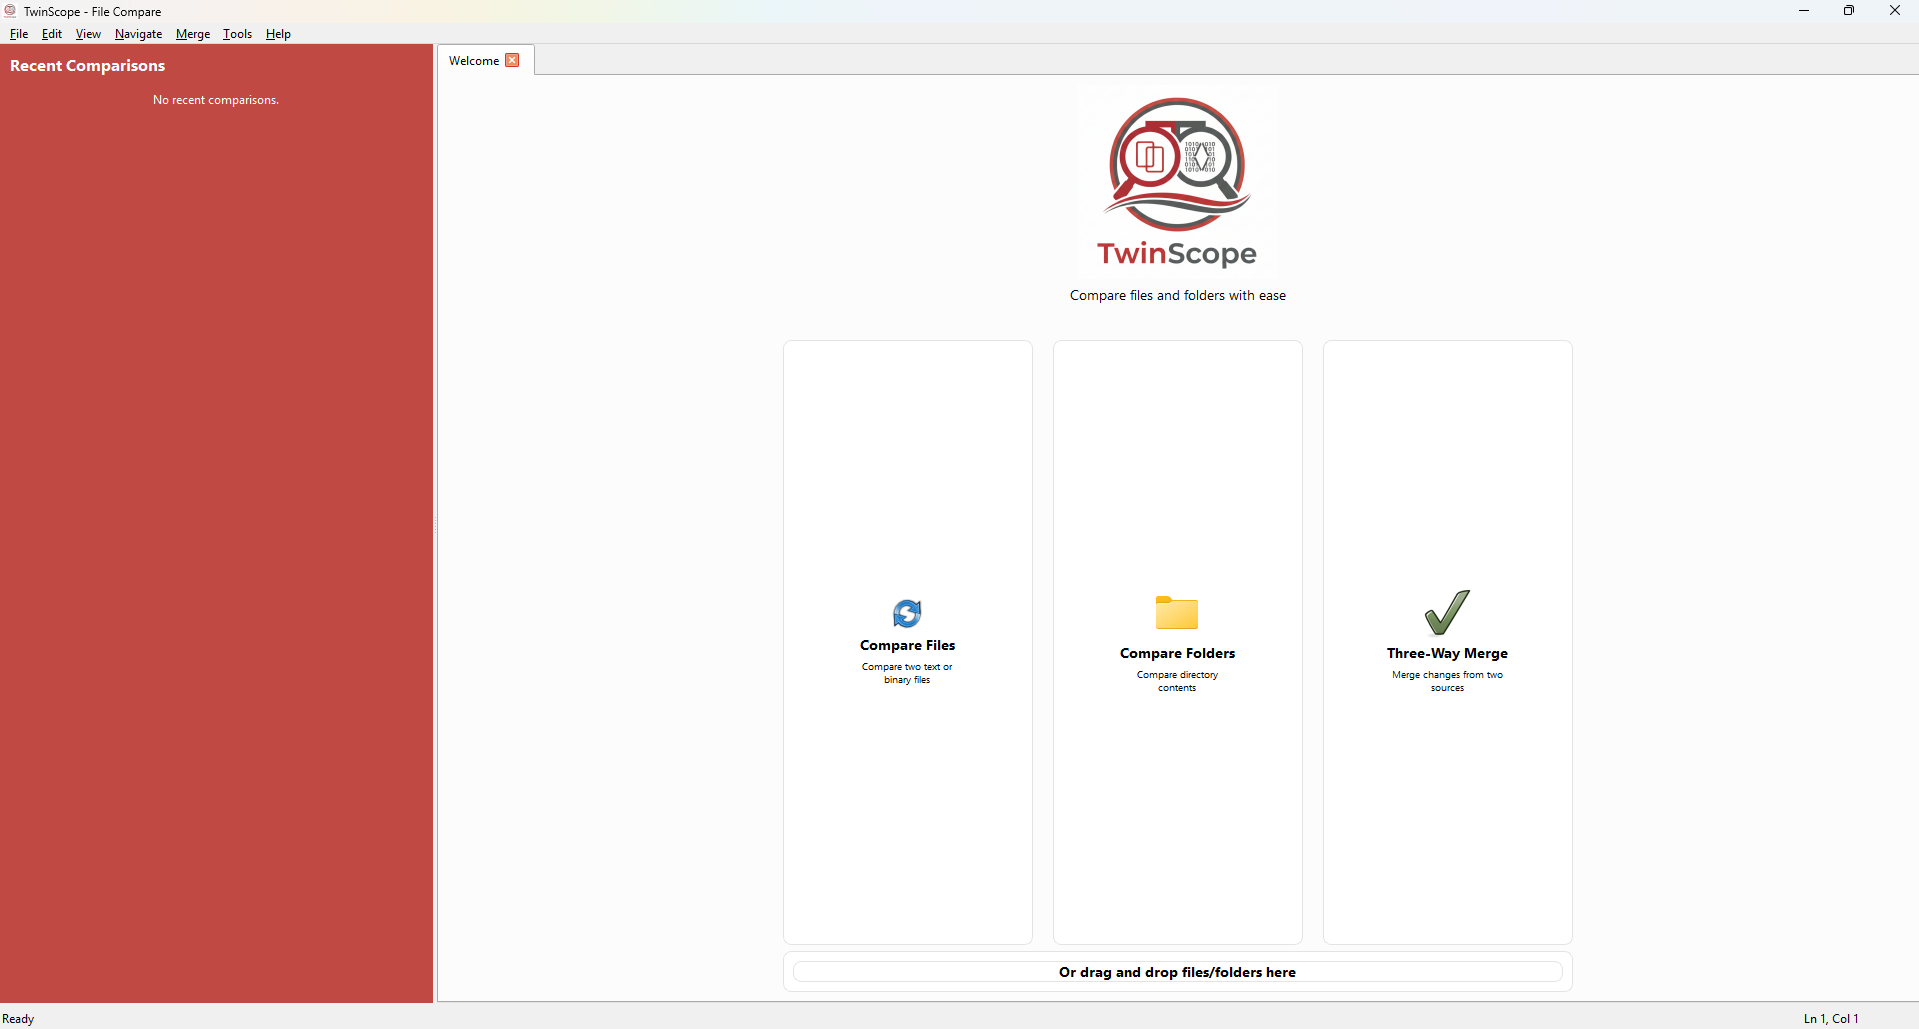The width and height of the screenshot is (1919, 1029).
Task: Click 'Merge changes from two sources' description
Action: [x=1447, y=681]
